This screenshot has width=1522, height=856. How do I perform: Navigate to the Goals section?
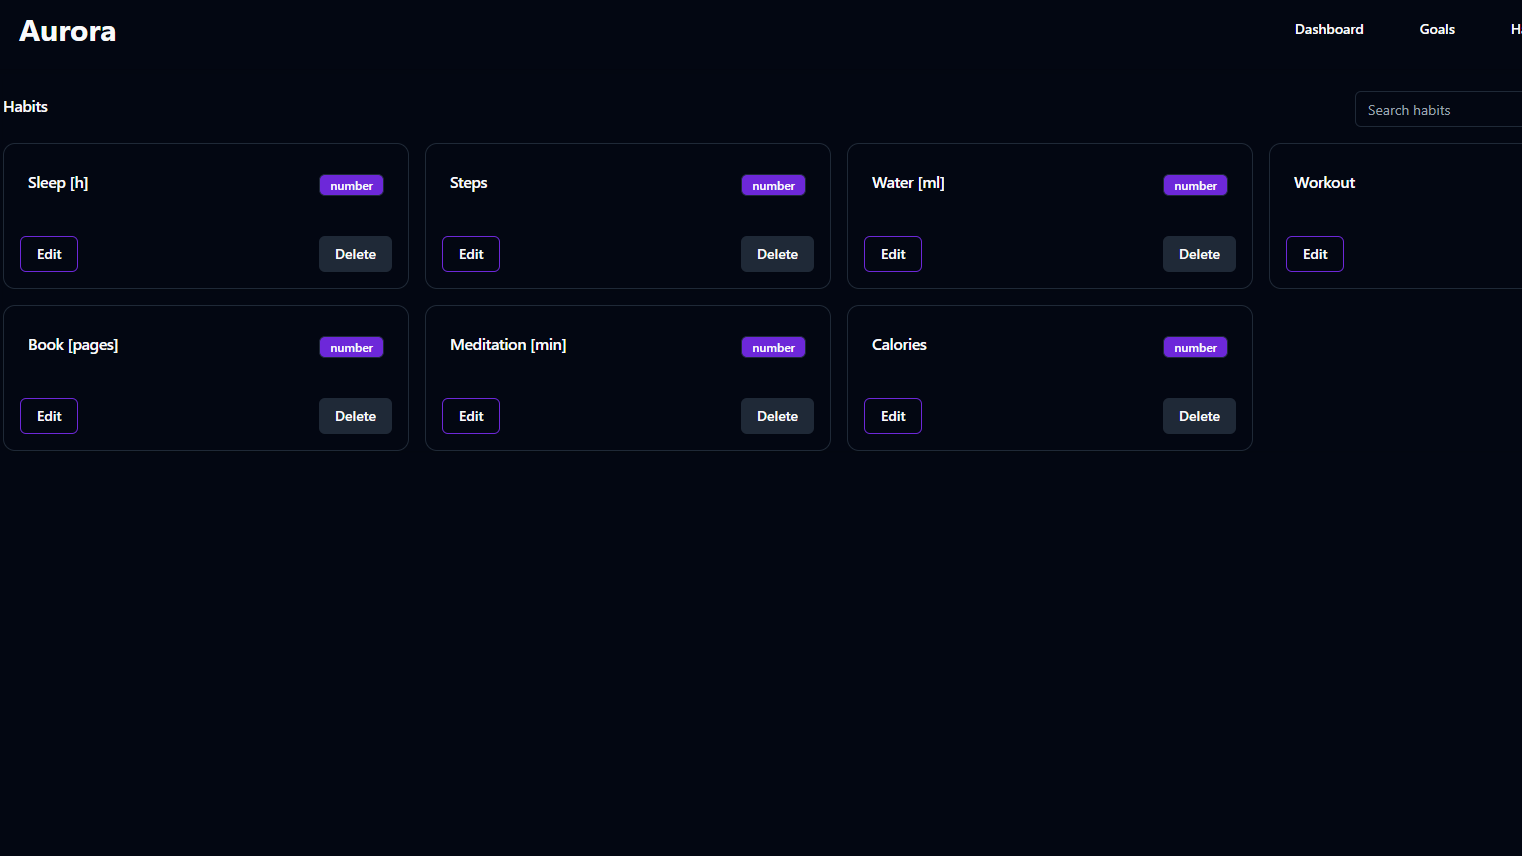point(1437,29)
